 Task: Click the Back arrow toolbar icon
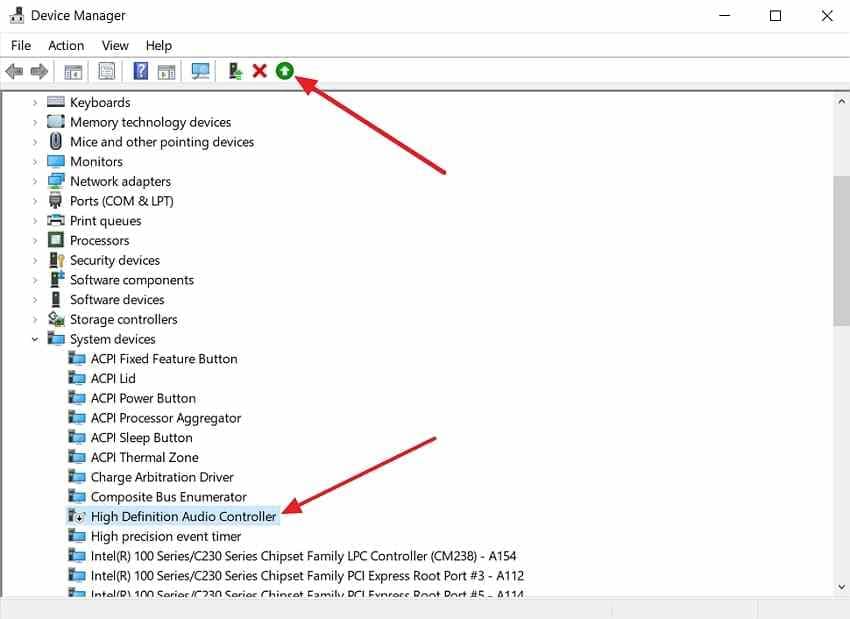(14, 71)
